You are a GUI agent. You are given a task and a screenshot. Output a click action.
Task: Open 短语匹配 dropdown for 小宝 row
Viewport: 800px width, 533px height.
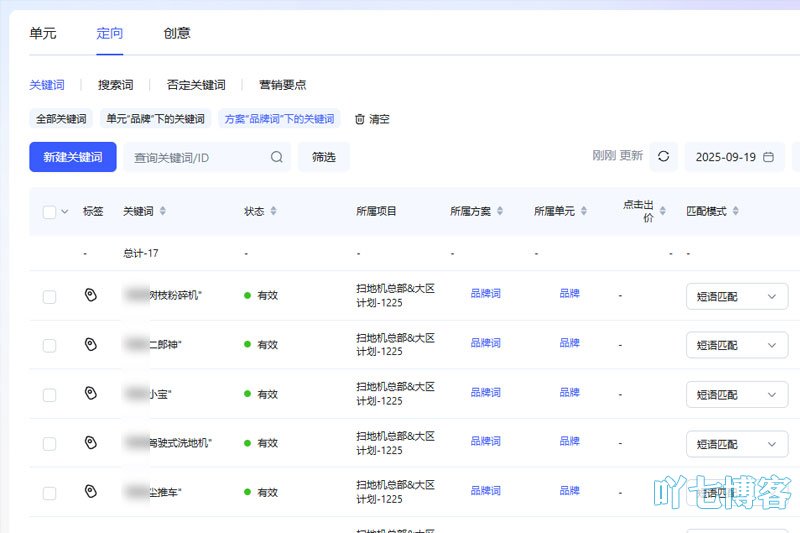[737, 395]
